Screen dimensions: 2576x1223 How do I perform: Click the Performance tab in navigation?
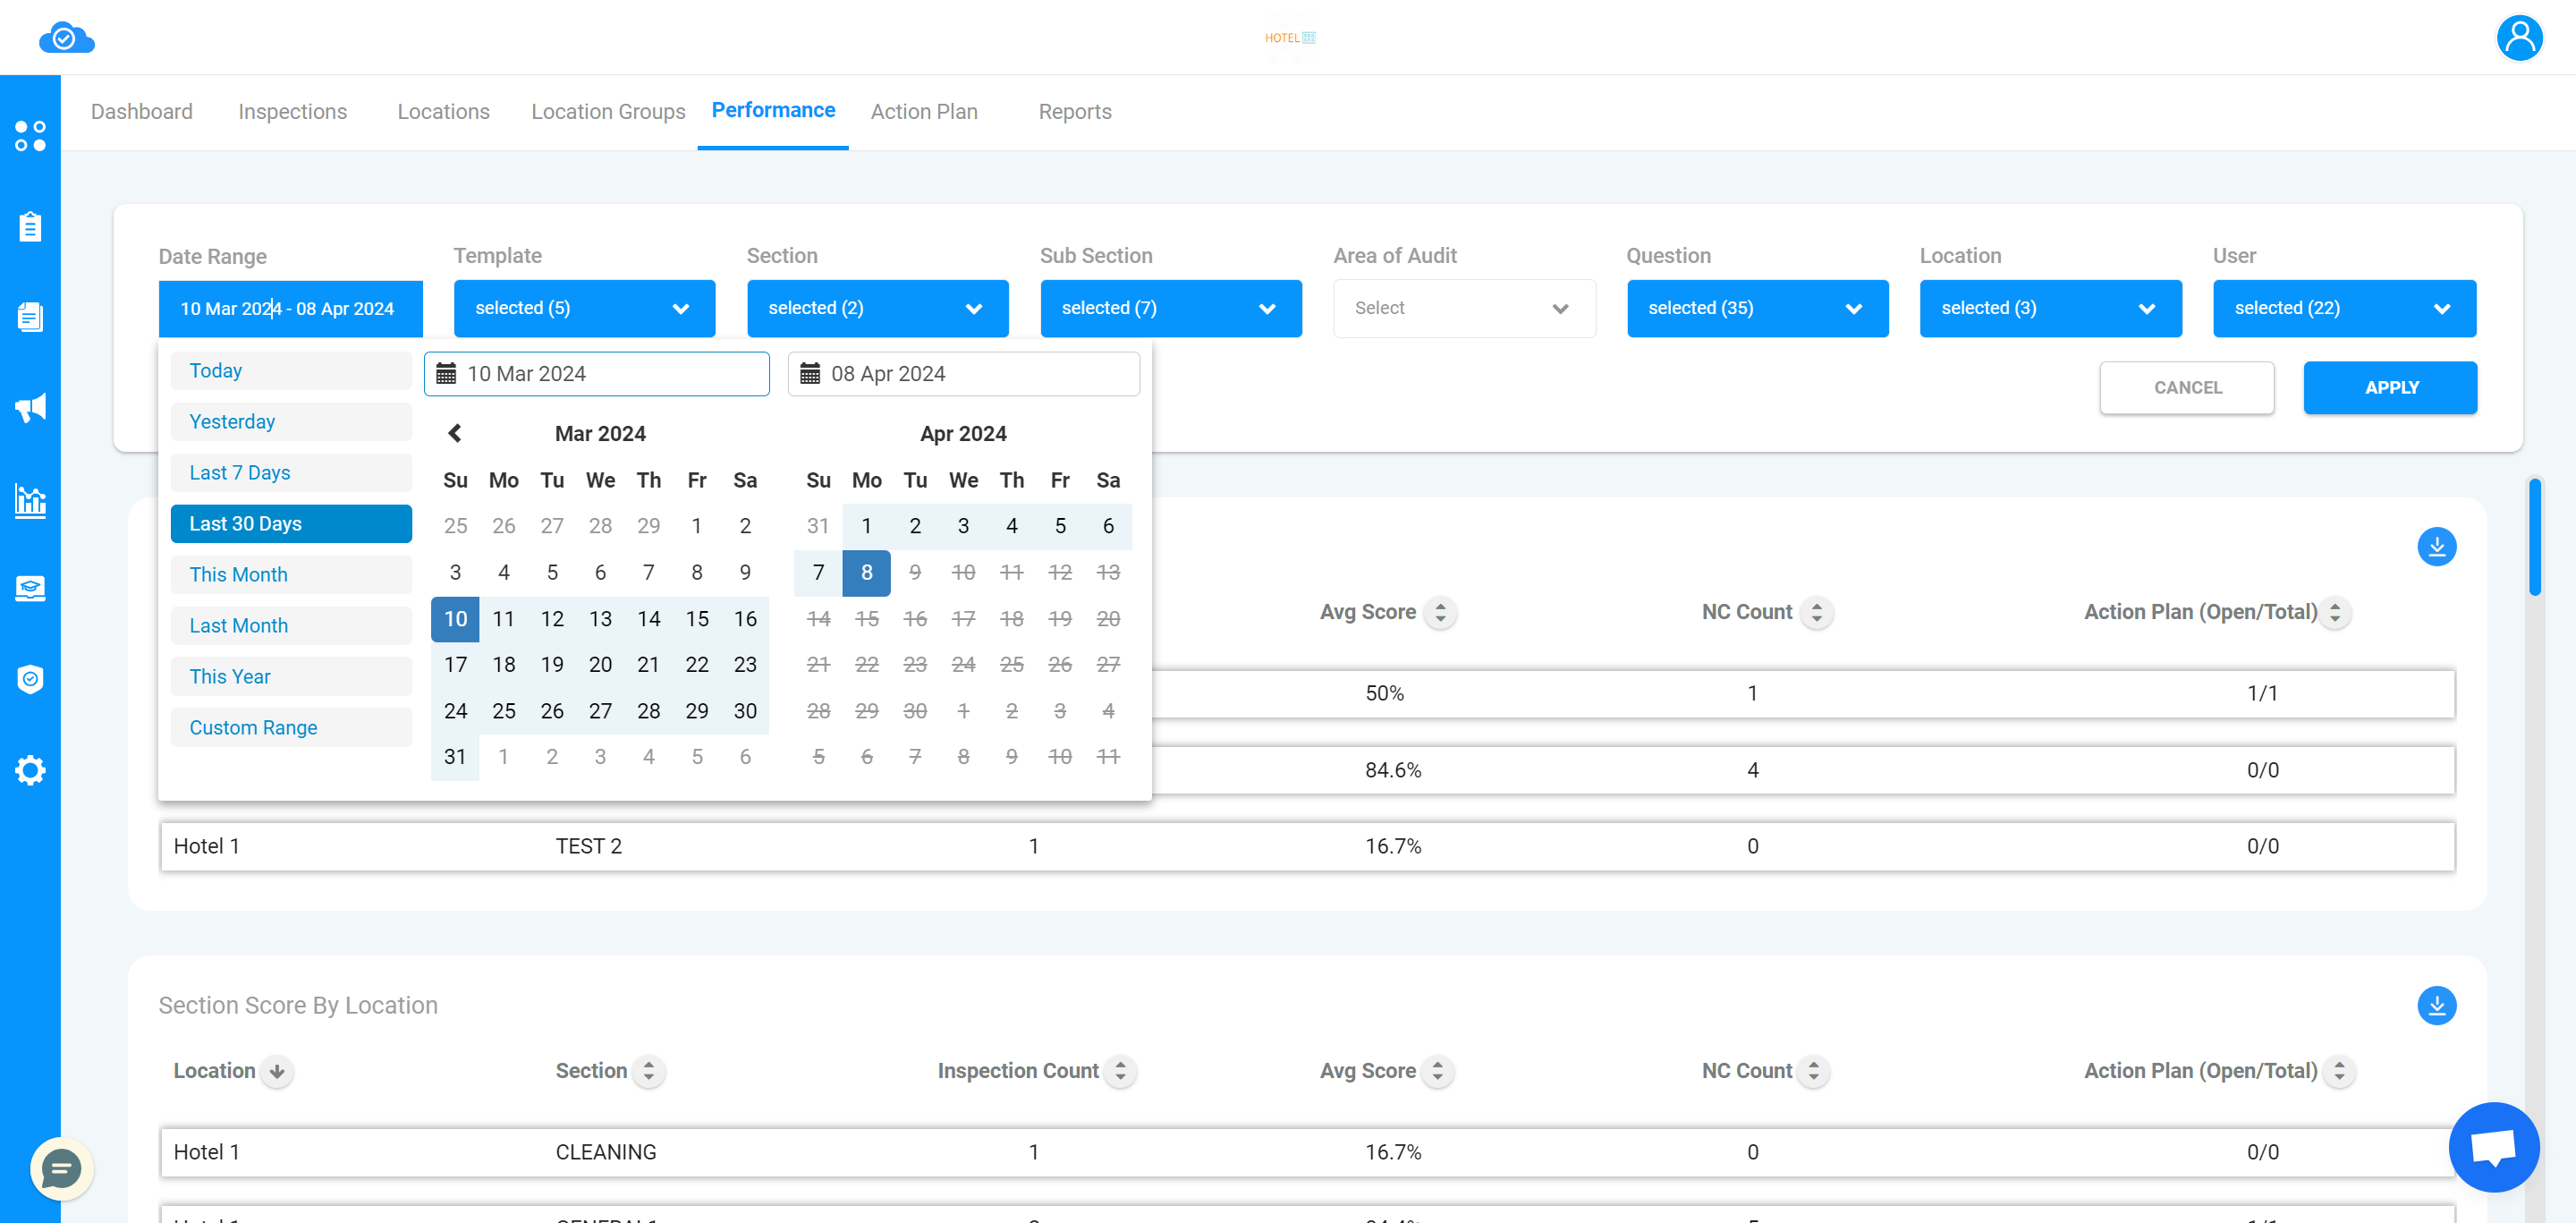pyautogui.click(x=772, y=112)
